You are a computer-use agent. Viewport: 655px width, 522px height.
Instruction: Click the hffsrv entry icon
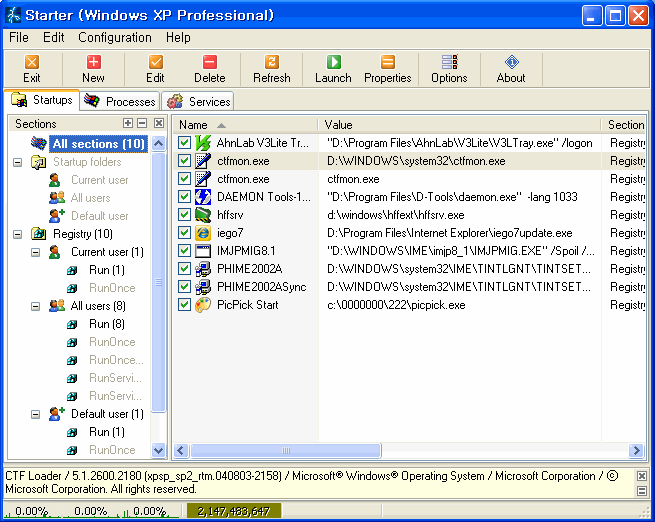click(203, 215)
